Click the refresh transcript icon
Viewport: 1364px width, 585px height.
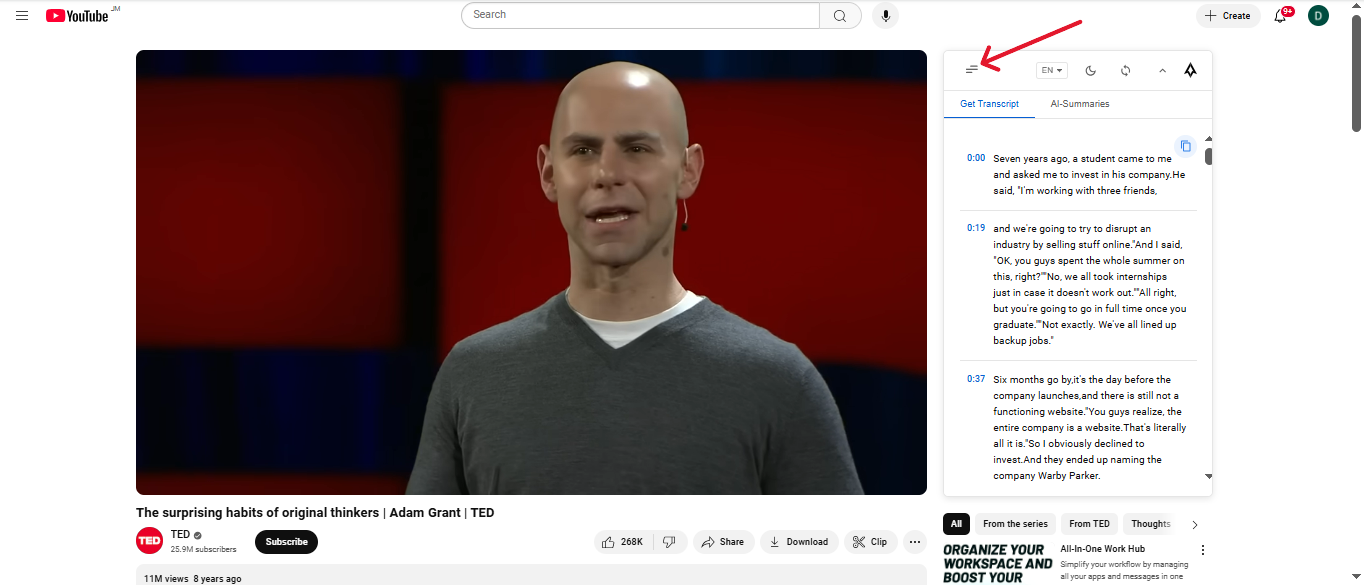[x=1126, y=70]
